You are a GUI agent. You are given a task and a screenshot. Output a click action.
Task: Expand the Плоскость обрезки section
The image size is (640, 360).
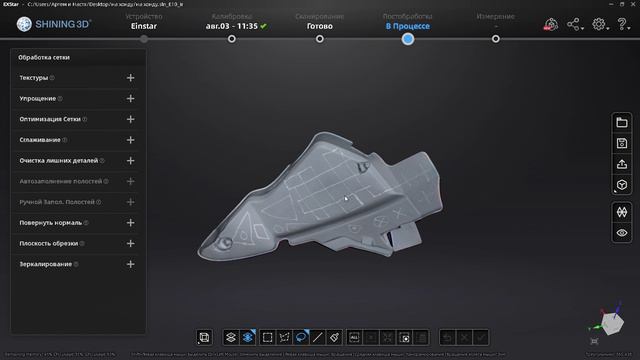click(x=130, y=244)
